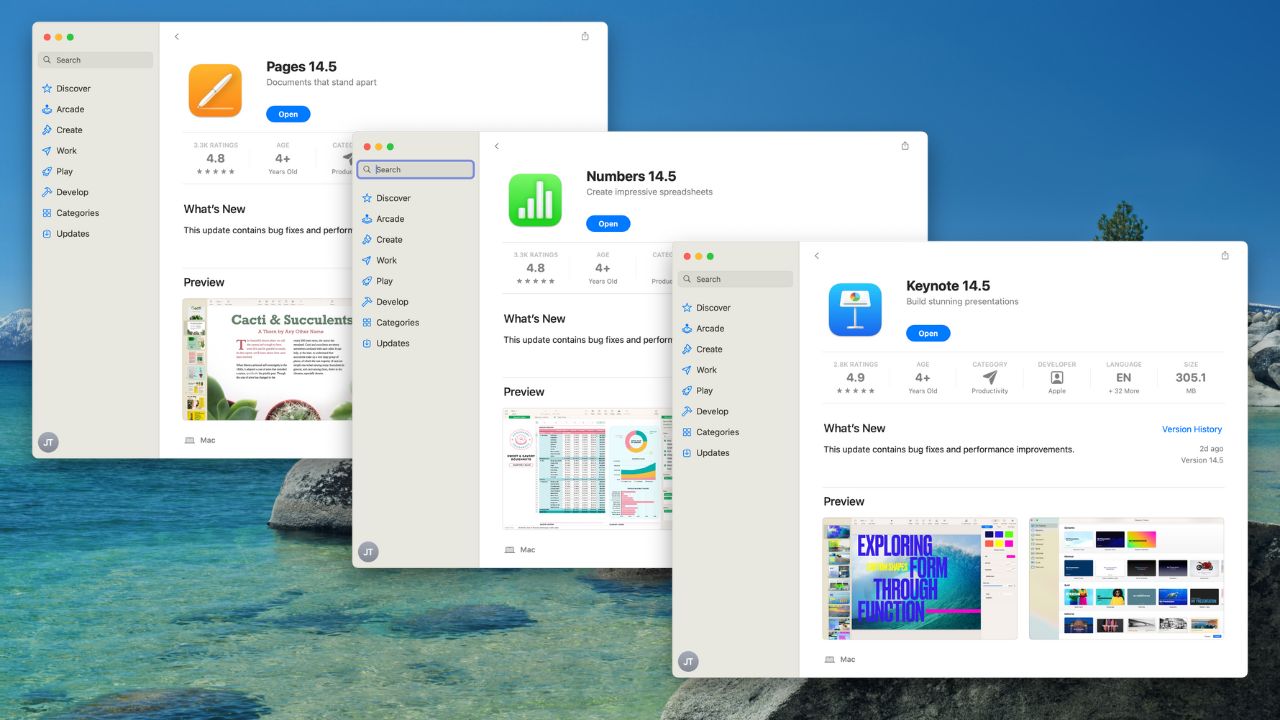Screen dimensions: 1280x720
Task: Click the share icon in the Keynote window
Action: pos(1225,255)
